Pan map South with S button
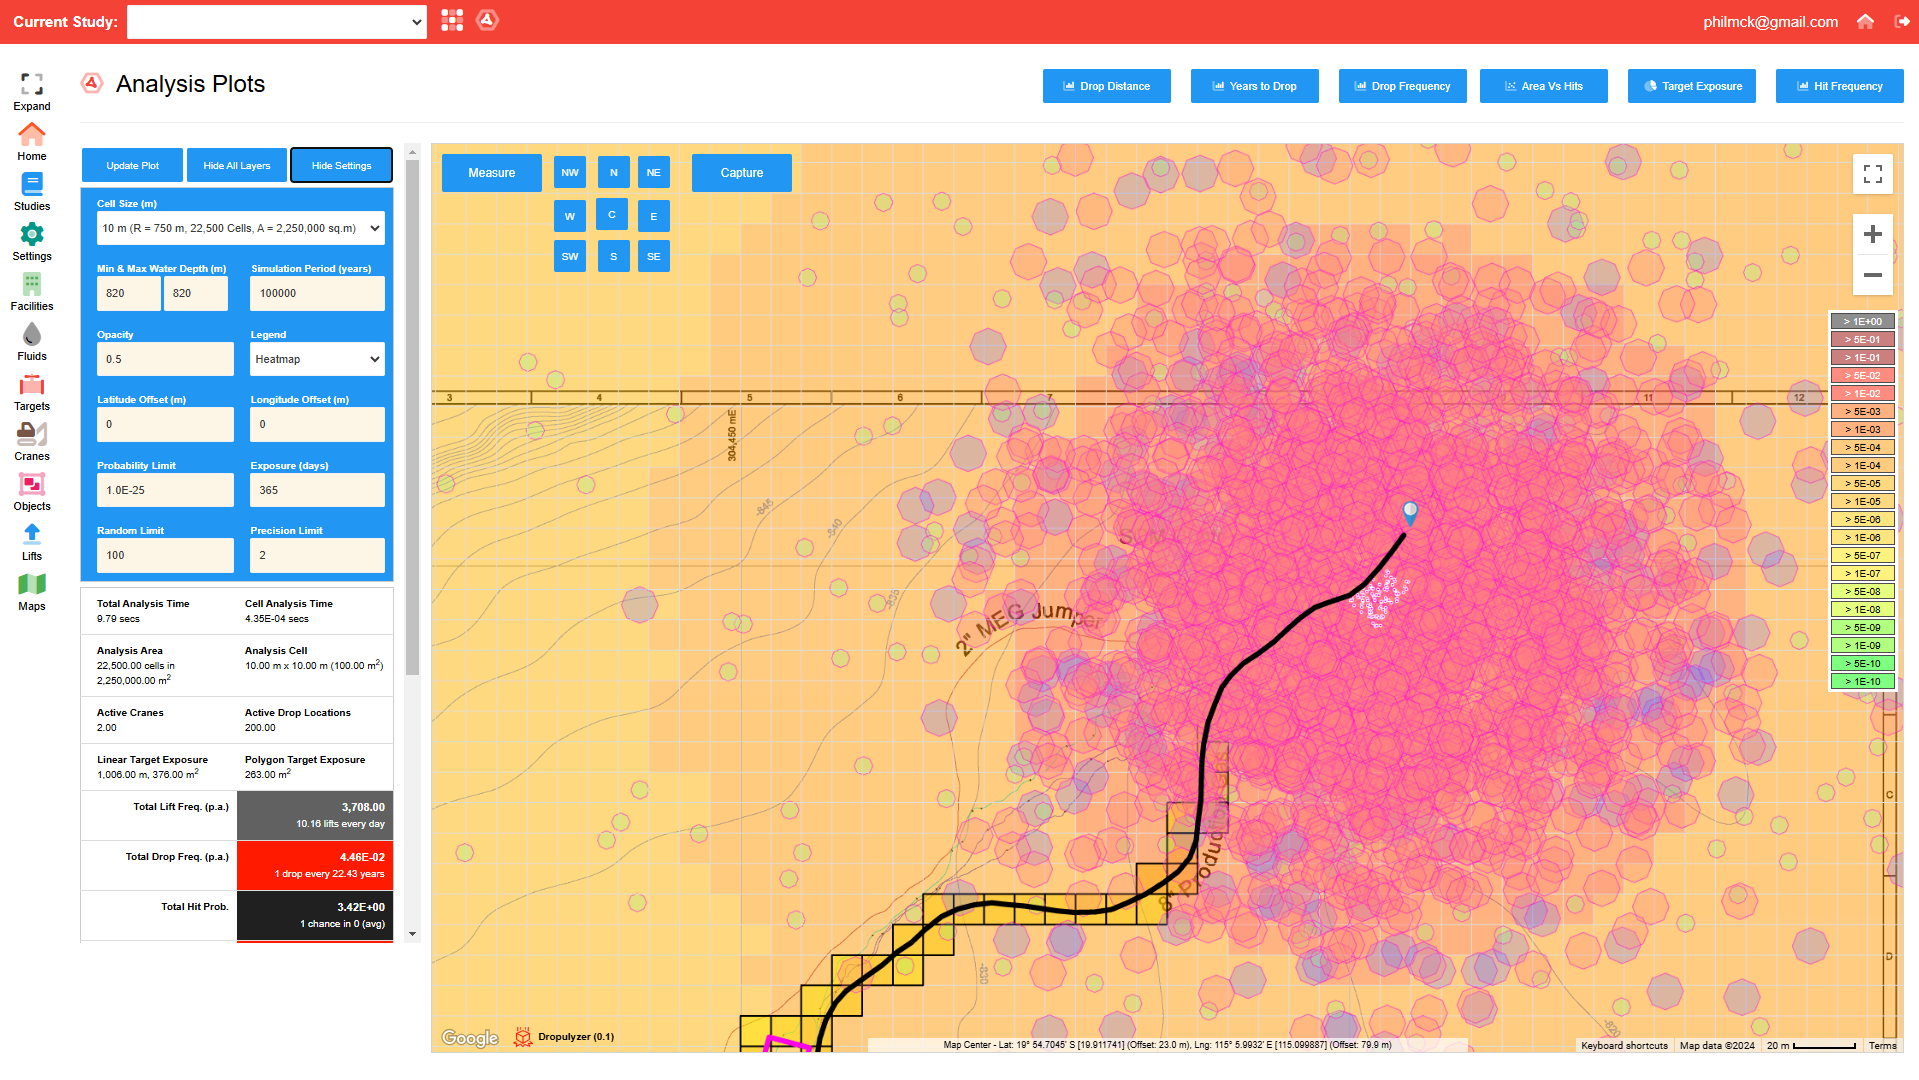Image resolution: width=1919 pixels, height=1080 pixels. click(x=613, y=256)
